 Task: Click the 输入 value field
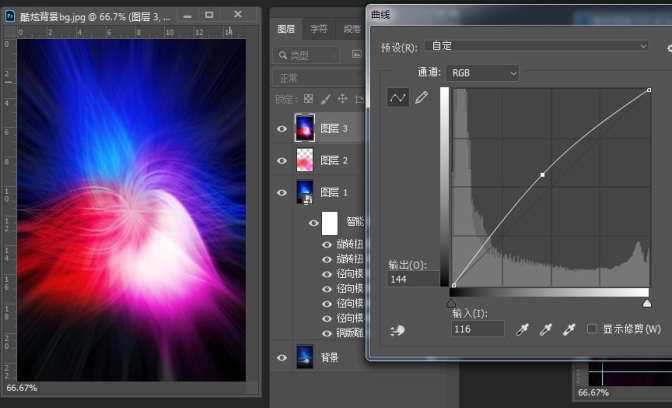(x=477, y=329)
